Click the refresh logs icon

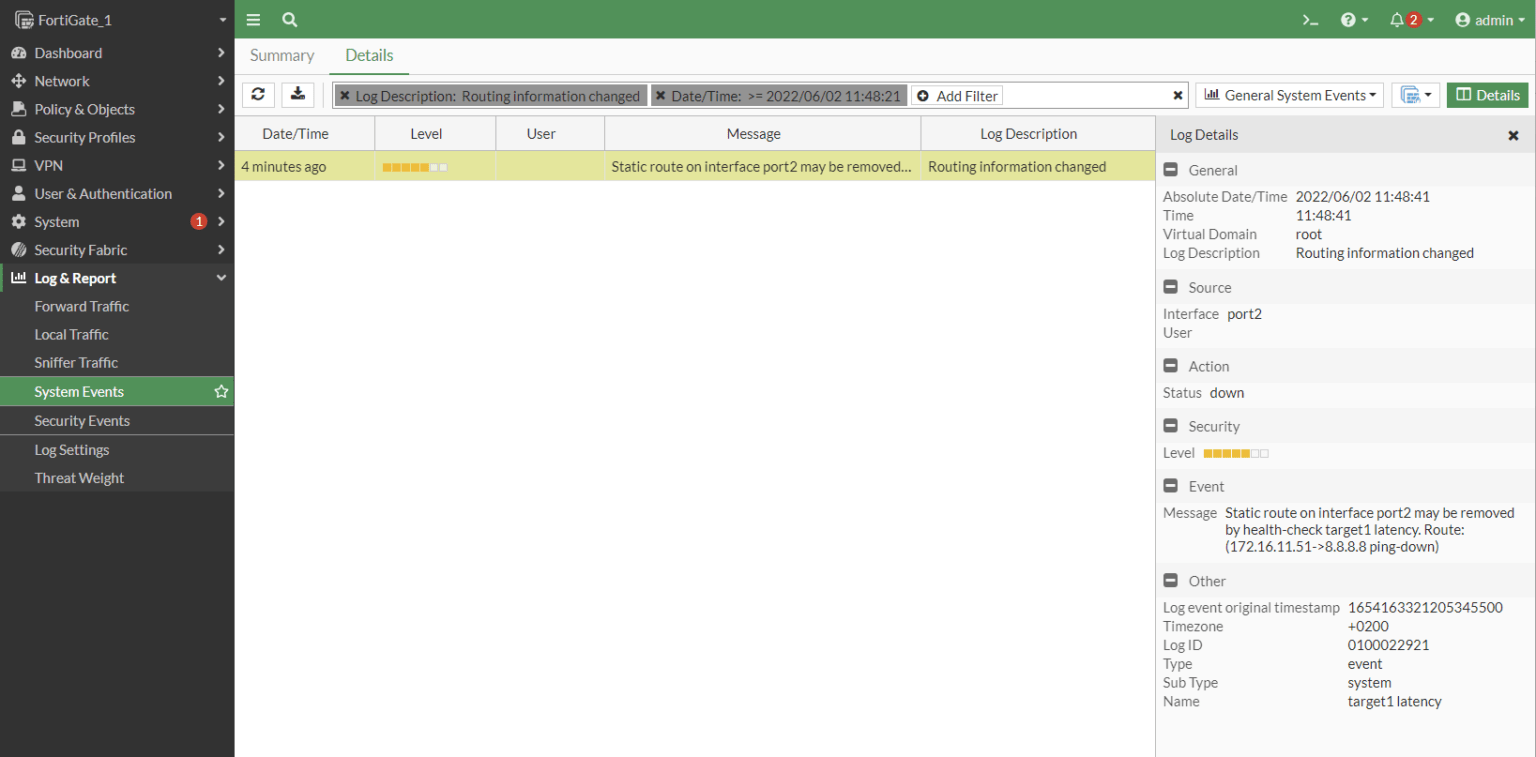[x=258, y=94]
